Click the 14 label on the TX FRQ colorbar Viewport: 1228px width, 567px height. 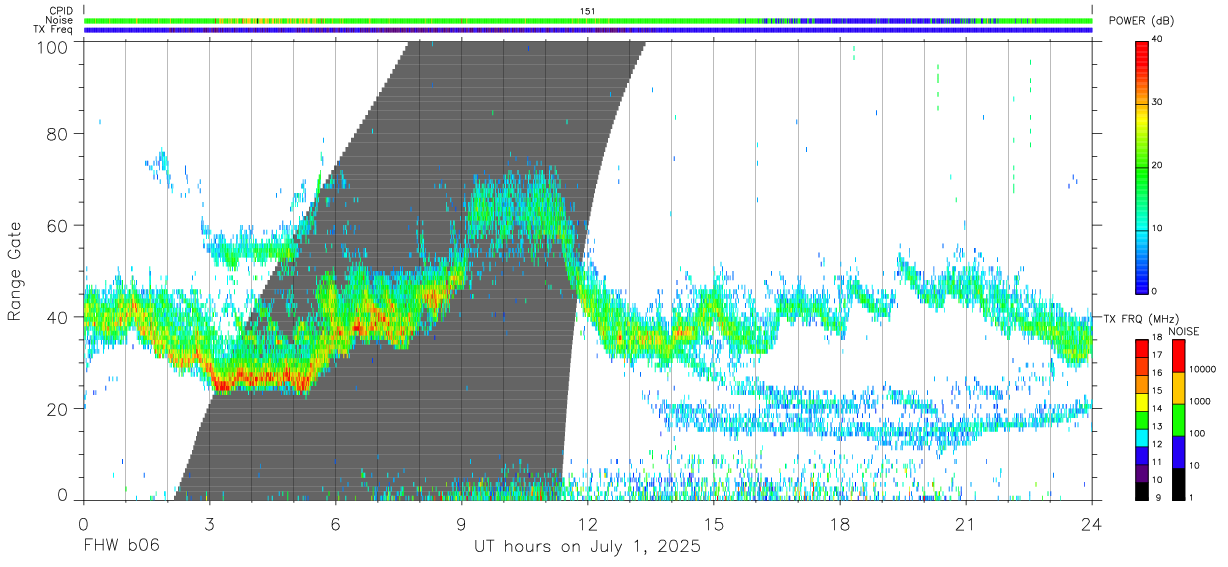1158,410
